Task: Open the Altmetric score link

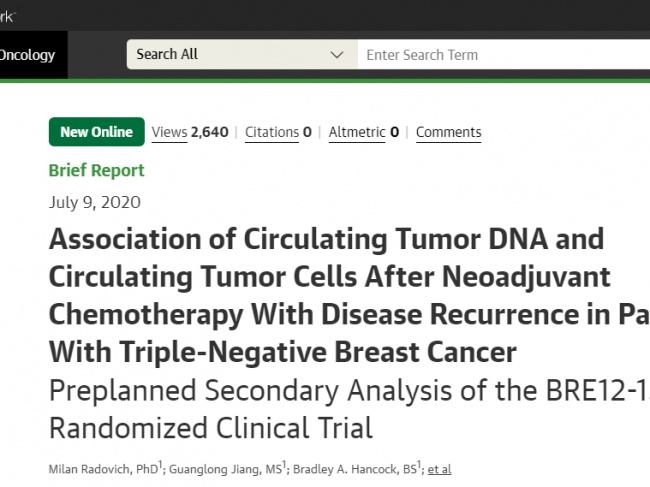Action: coord(364,132)
